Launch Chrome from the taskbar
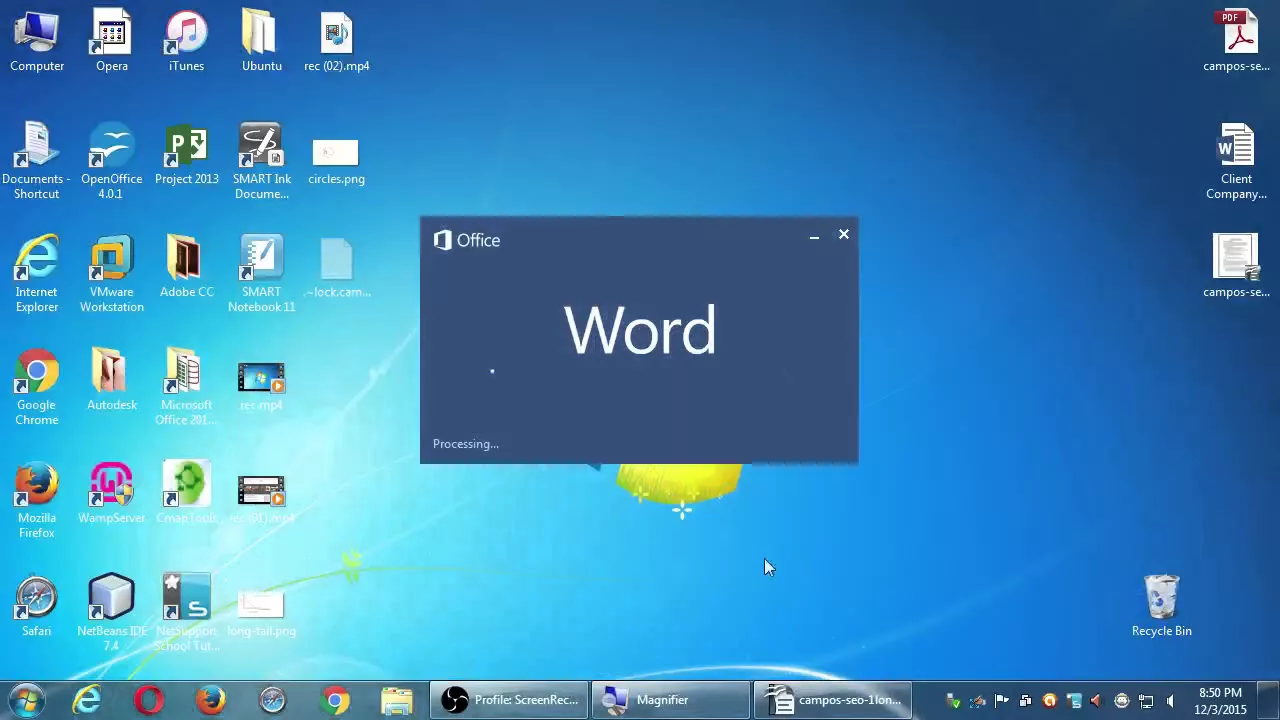This screenshot has height=720, width=1280. click(x=335, y=700)
